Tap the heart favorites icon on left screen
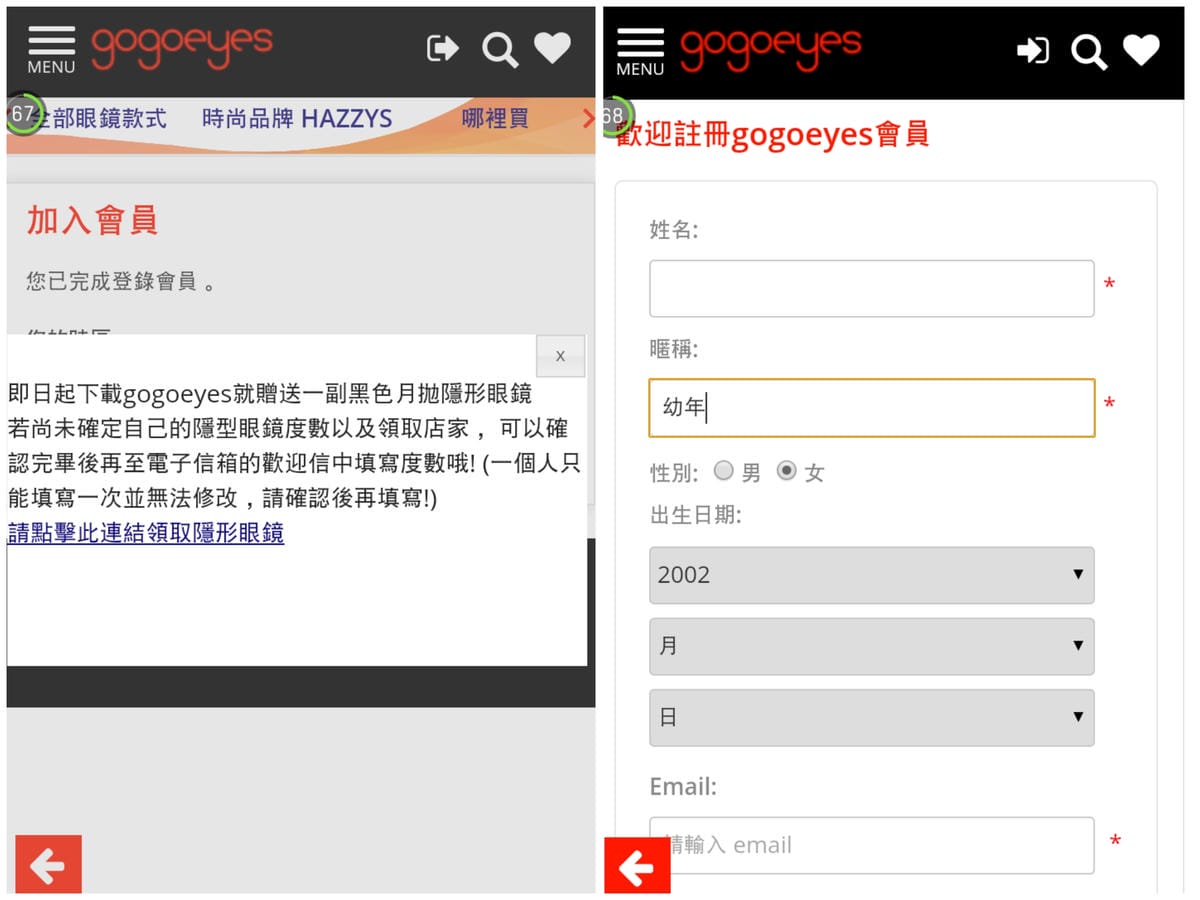 click(552, 47)
